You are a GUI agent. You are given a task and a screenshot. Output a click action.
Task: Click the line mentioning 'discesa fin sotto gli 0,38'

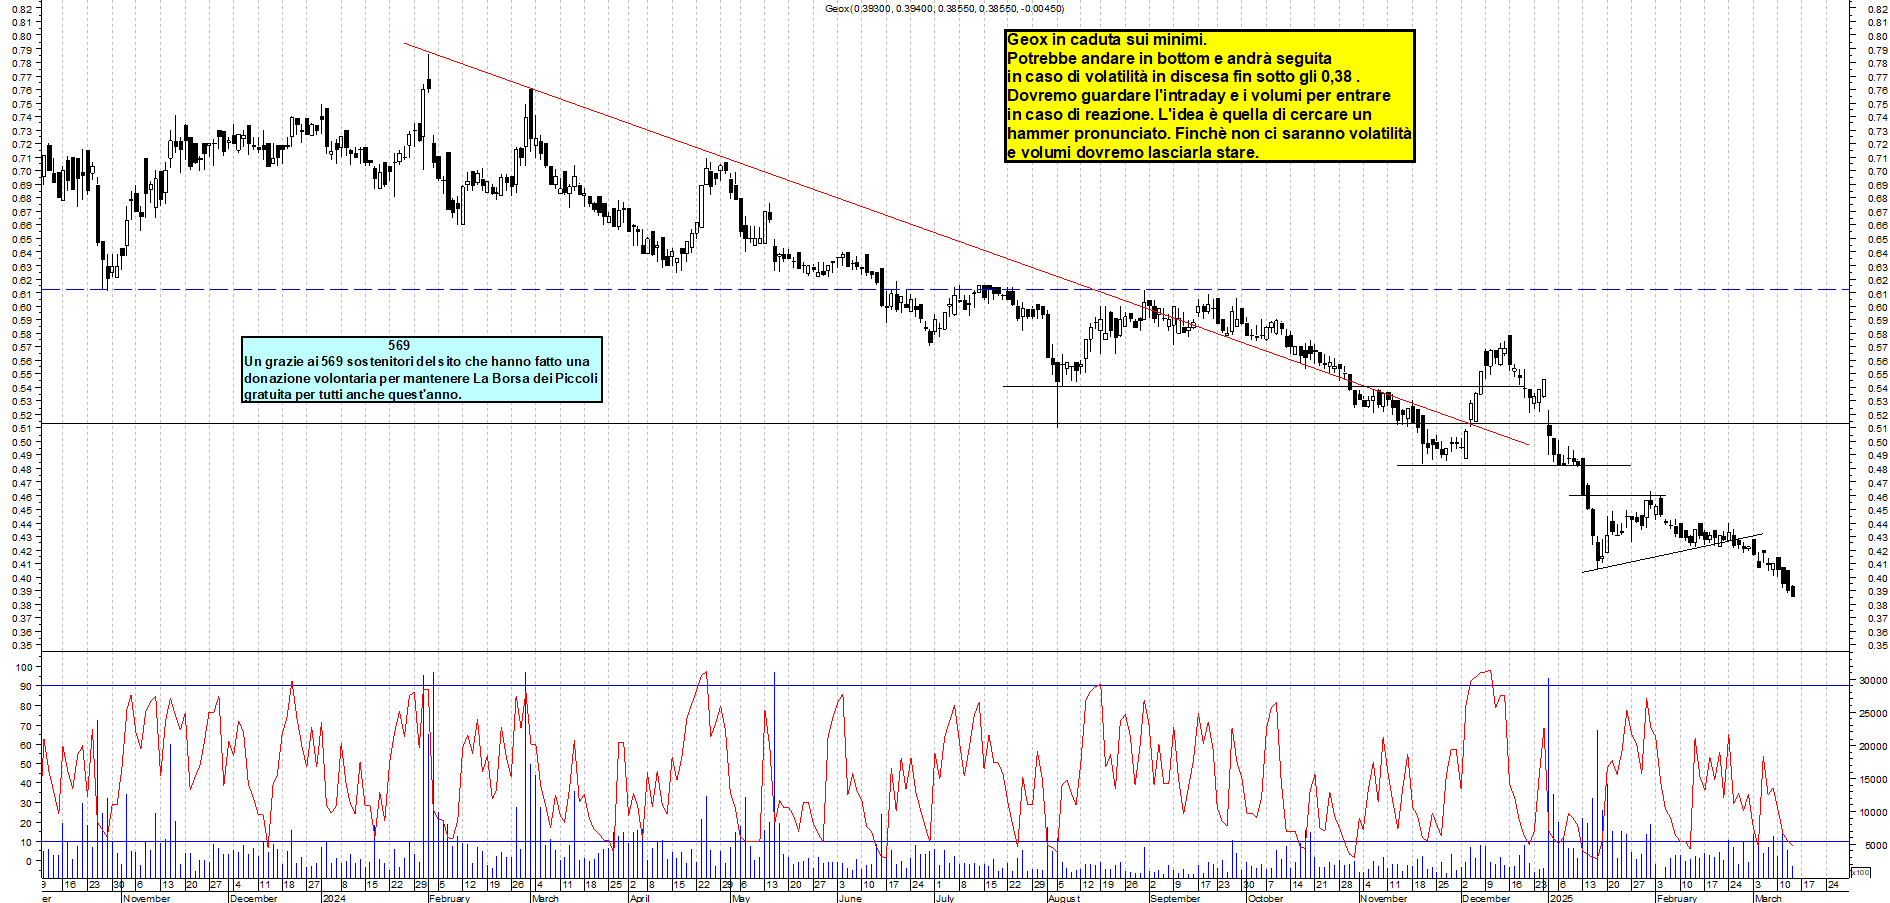(x=1183, y=77)
